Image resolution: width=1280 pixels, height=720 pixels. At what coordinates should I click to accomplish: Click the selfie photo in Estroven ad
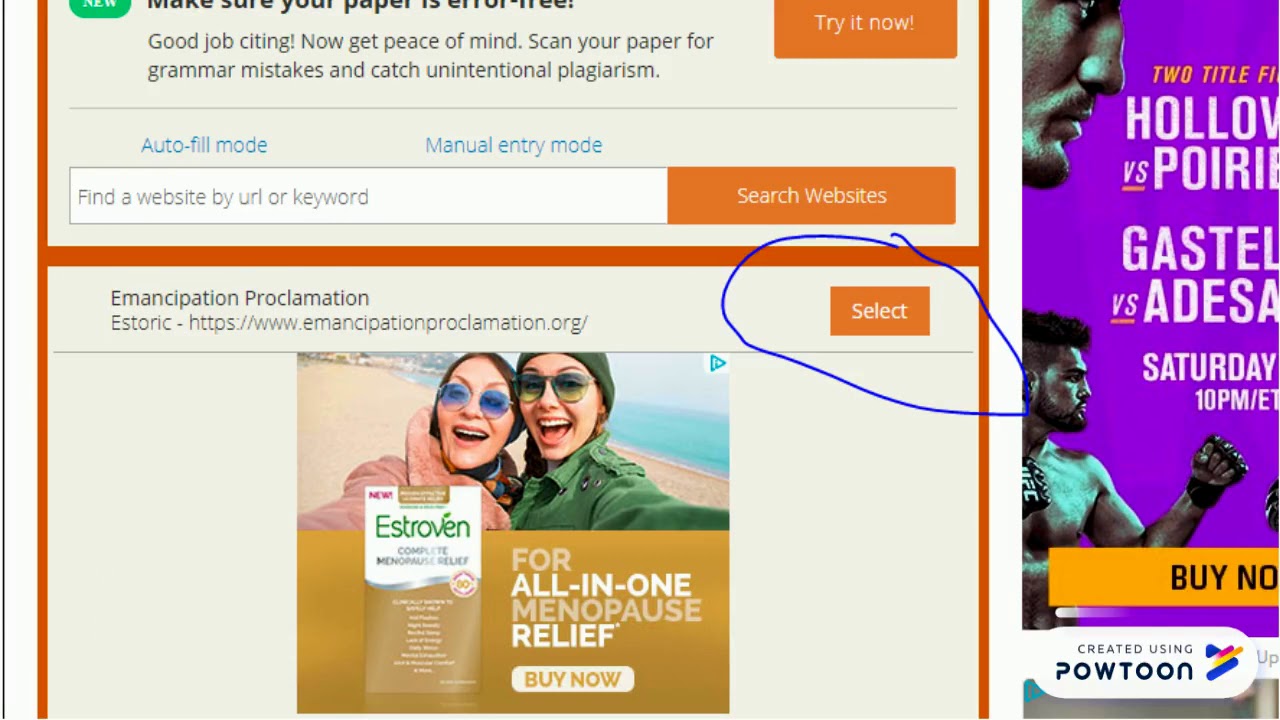[x=513, y=442]
